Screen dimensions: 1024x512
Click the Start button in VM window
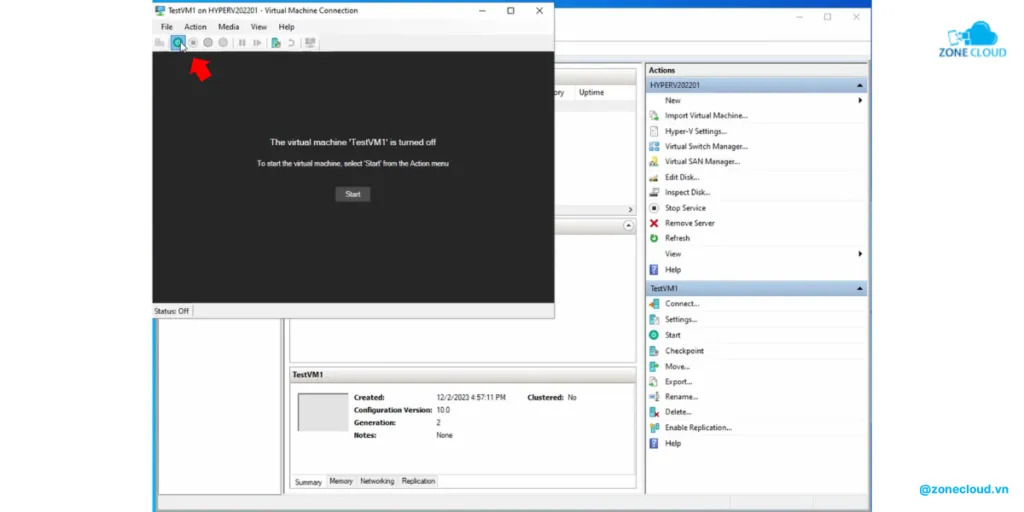353,194
